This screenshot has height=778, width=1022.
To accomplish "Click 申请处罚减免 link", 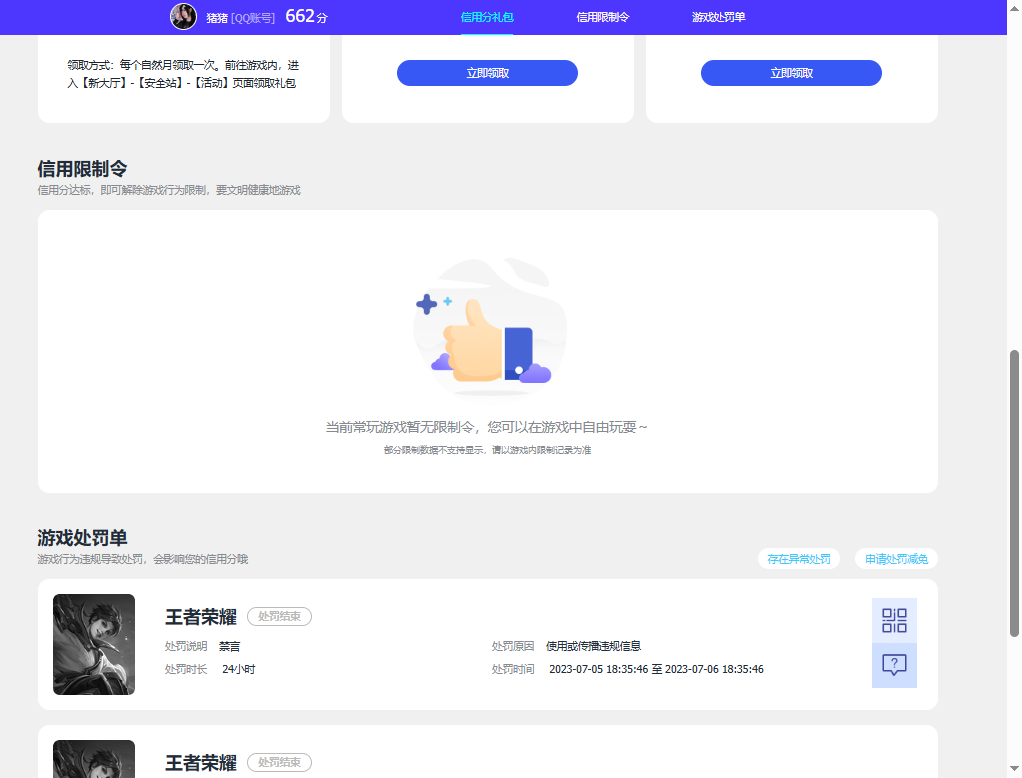I will 896,559.
